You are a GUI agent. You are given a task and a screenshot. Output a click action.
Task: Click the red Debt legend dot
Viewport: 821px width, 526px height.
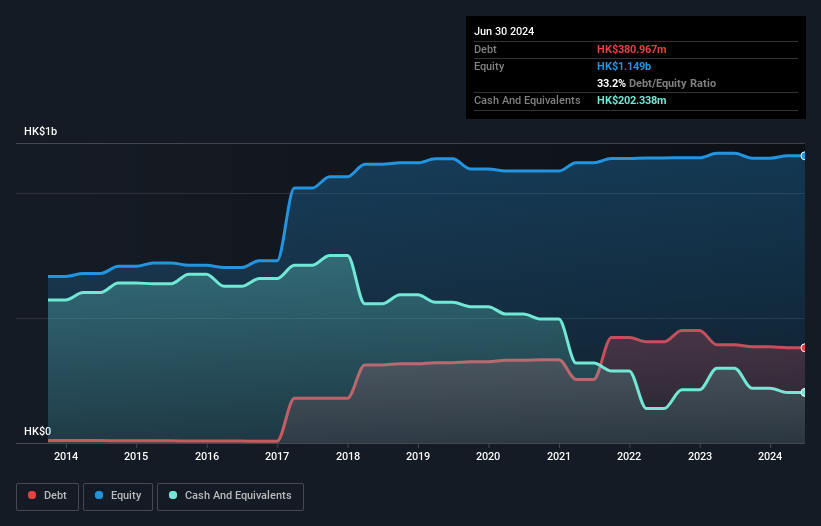tap(32, 495)
